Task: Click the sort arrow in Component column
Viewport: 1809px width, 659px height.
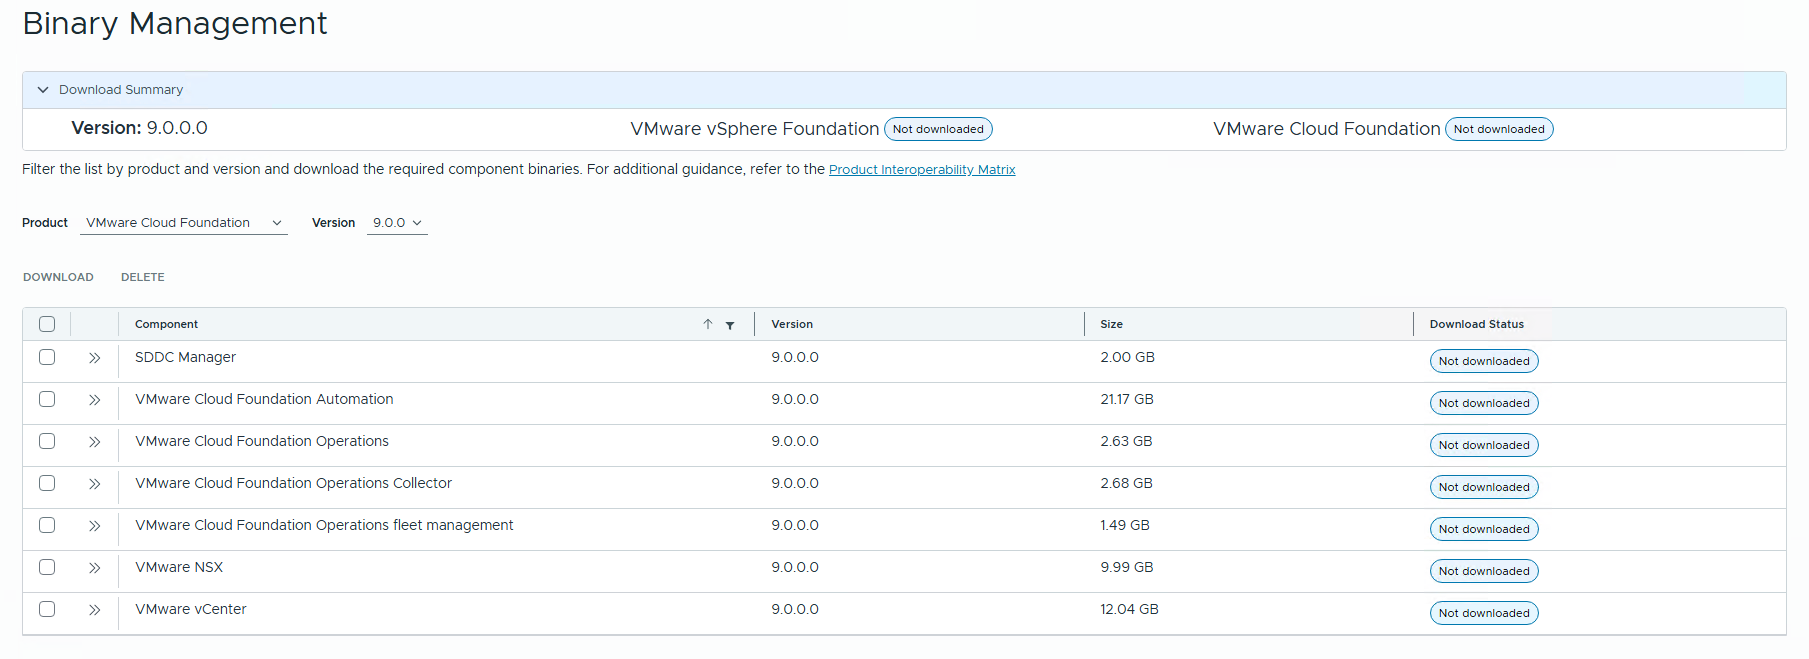Action: pos(707,324)
